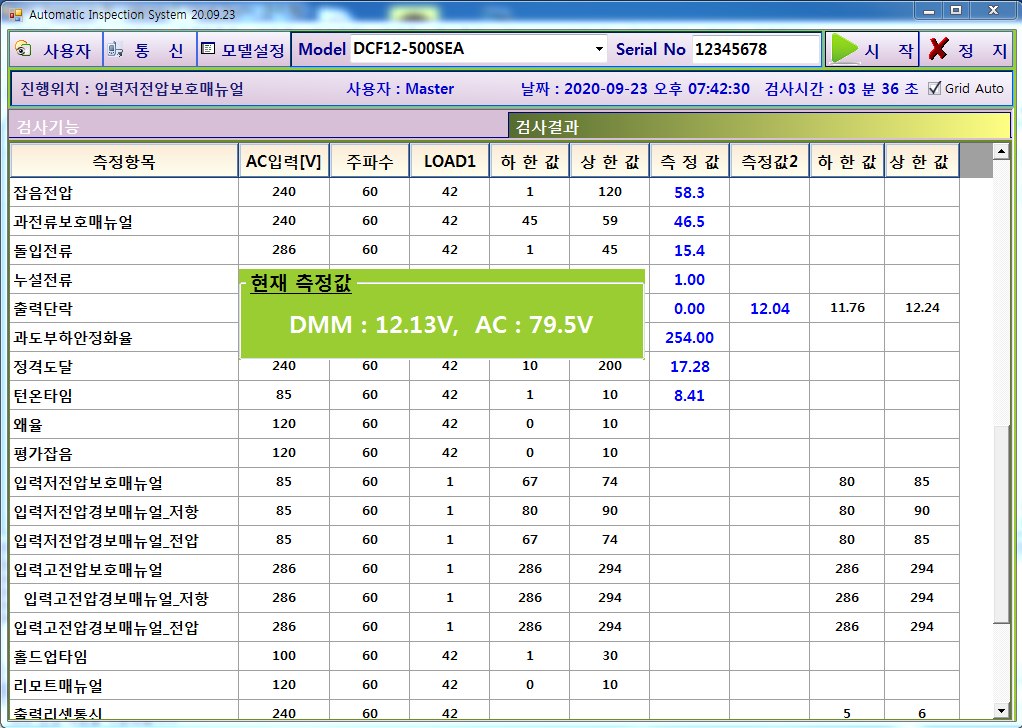The height and width of the screenshot is (728, 1022).
Task: Open the Model dropdown arrow
Action: [x=598, y=49]
